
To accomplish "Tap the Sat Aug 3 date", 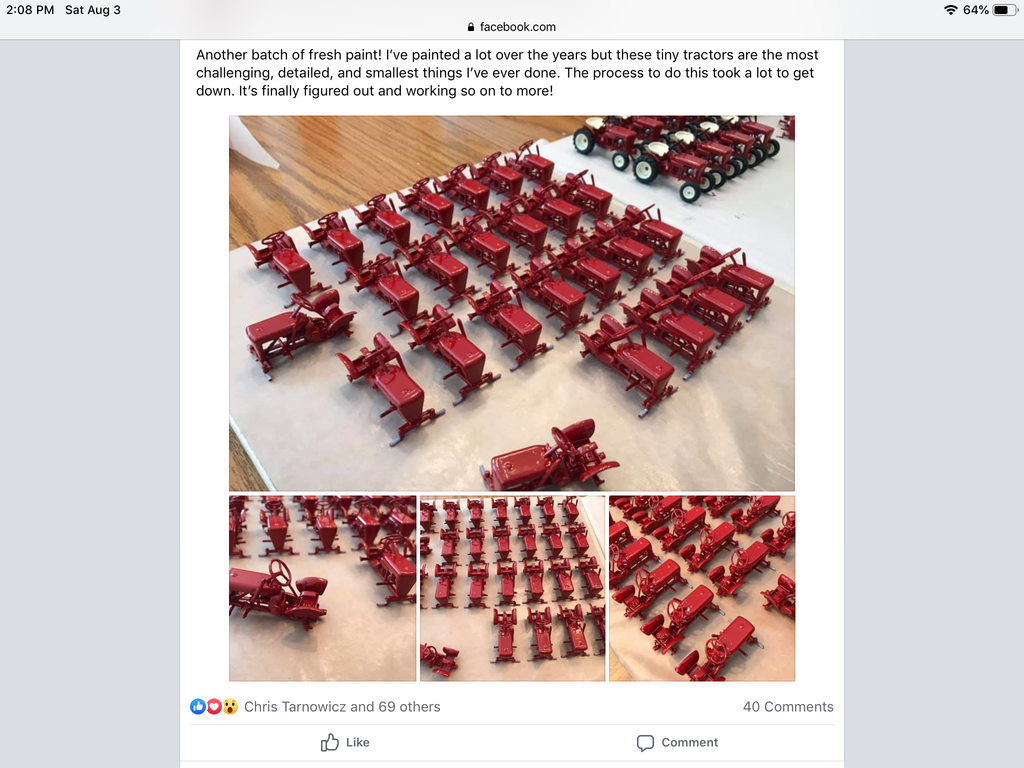I will (93, 10).
